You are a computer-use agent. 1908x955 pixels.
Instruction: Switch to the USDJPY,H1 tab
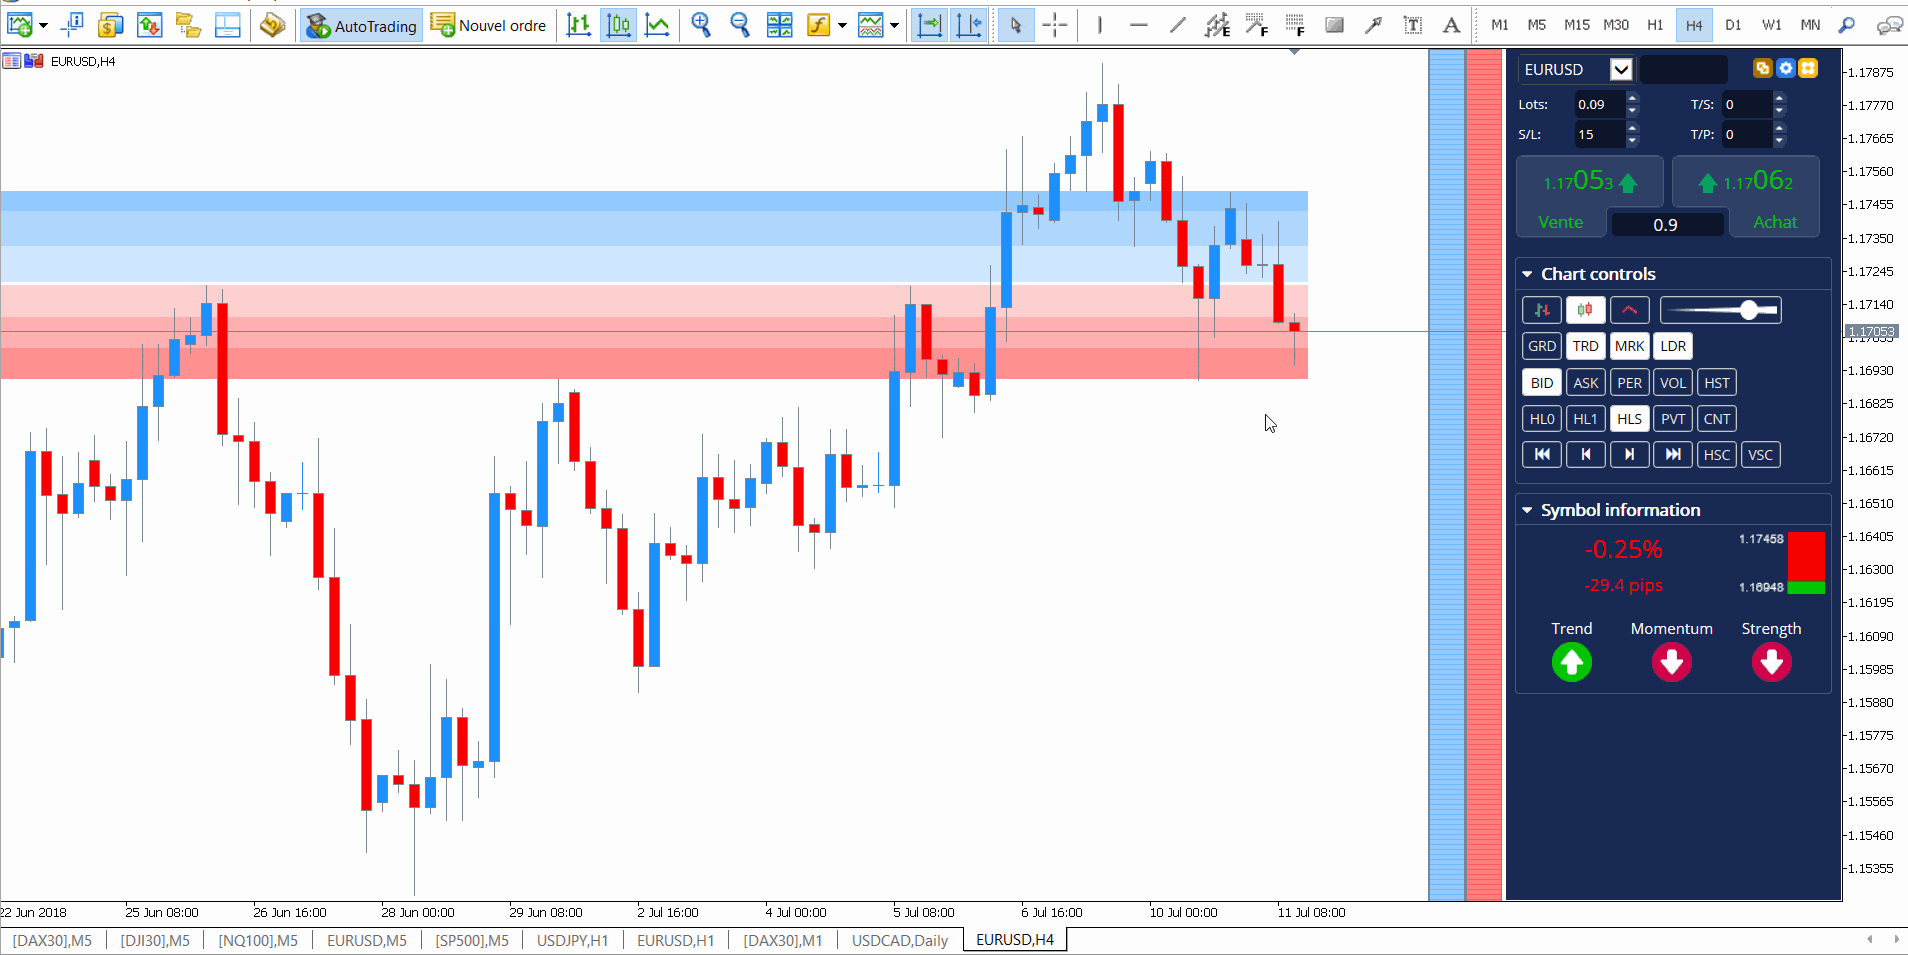[x=572, y=940]
